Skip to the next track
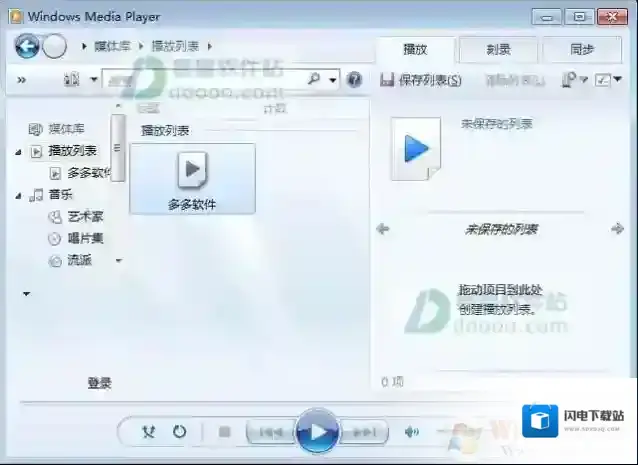Screen dimensions: 638x465 (x=364, y=432)
